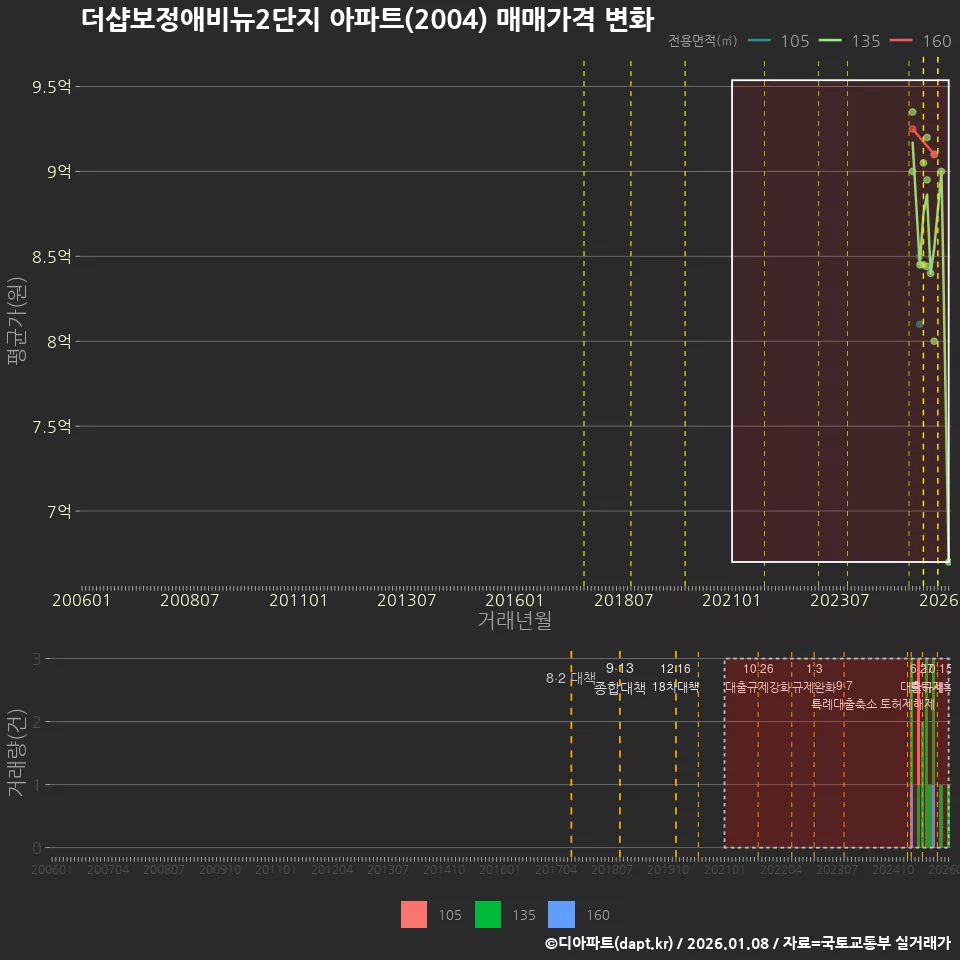Select the 8·2 대책 policy annotation
This screenshot has width=960, height=960.
(570, 678)
